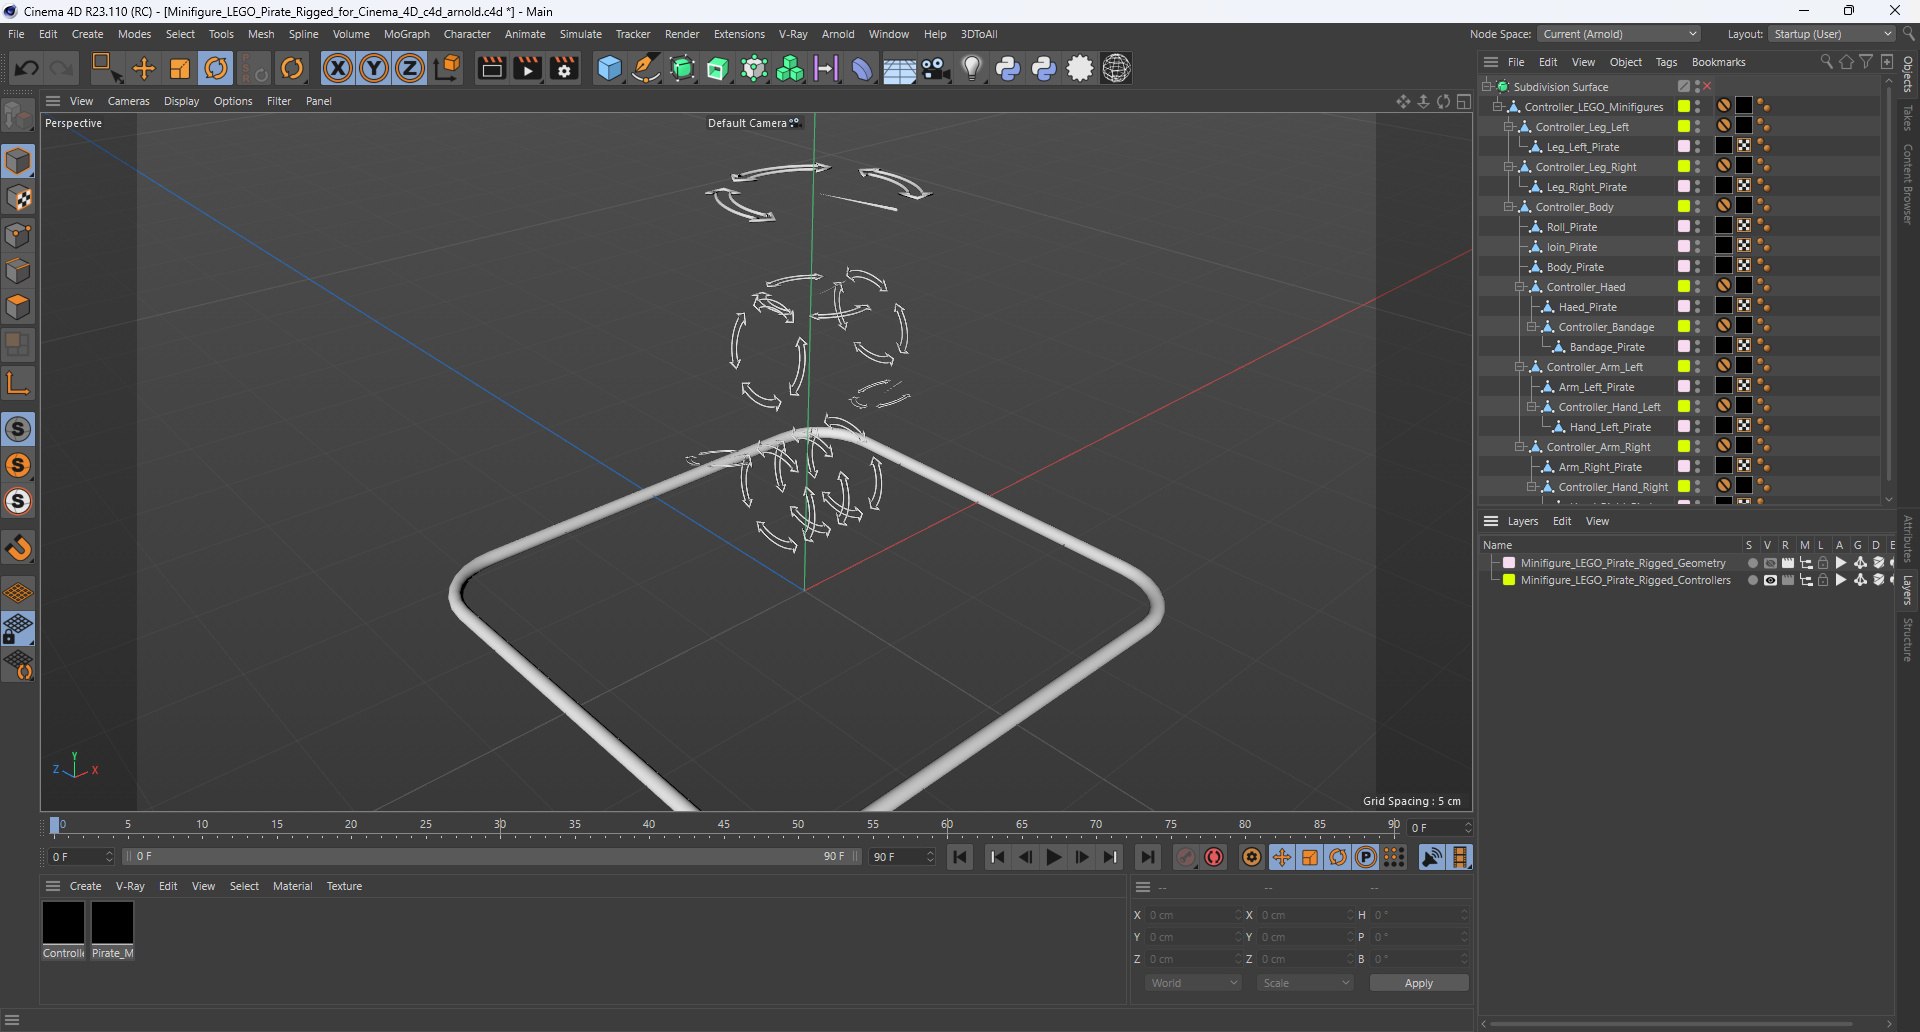The image size is (1920, 1032).
Task: Click Apply in Coordinates panel
Action: click(1419, 983)
